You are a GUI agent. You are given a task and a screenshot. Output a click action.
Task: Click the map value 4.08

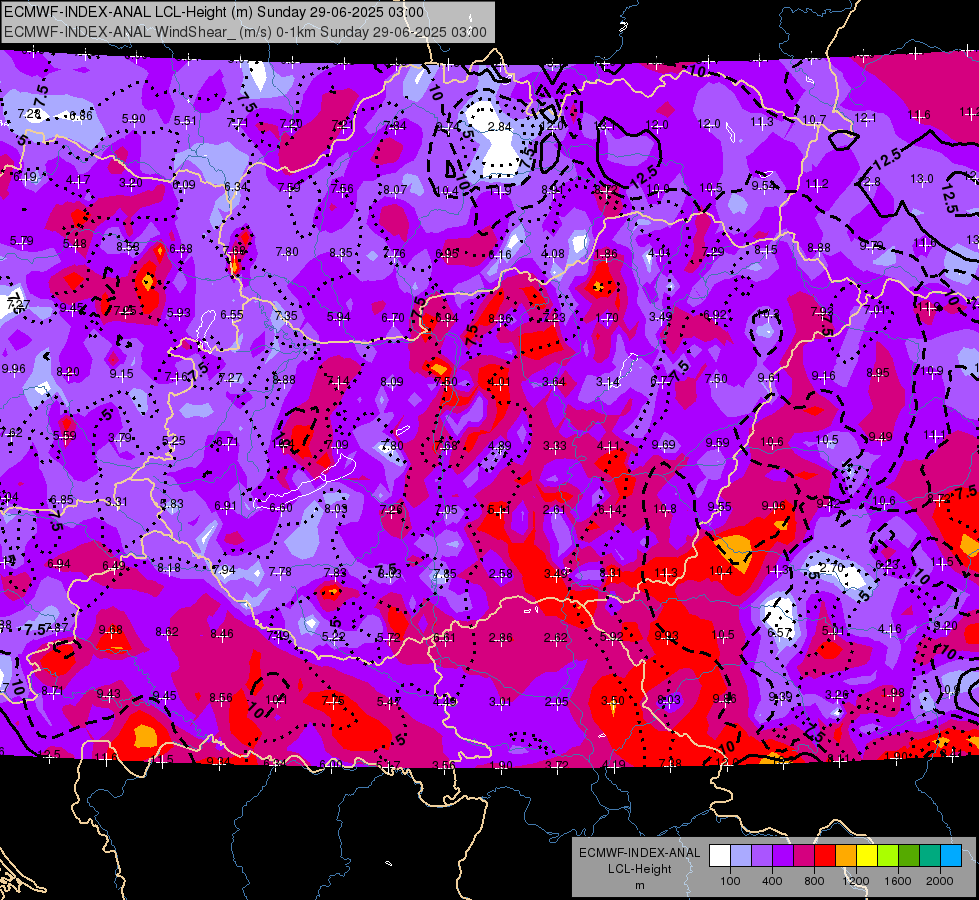pyautogui.click(x=553, y=254)
